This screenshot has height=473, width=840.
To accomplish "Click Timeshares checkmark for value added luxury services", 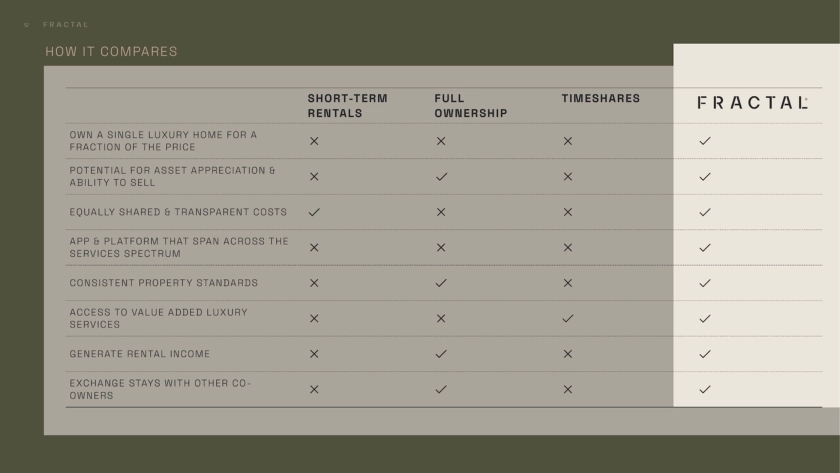I will pyautogui.click(x=568, y=318).
